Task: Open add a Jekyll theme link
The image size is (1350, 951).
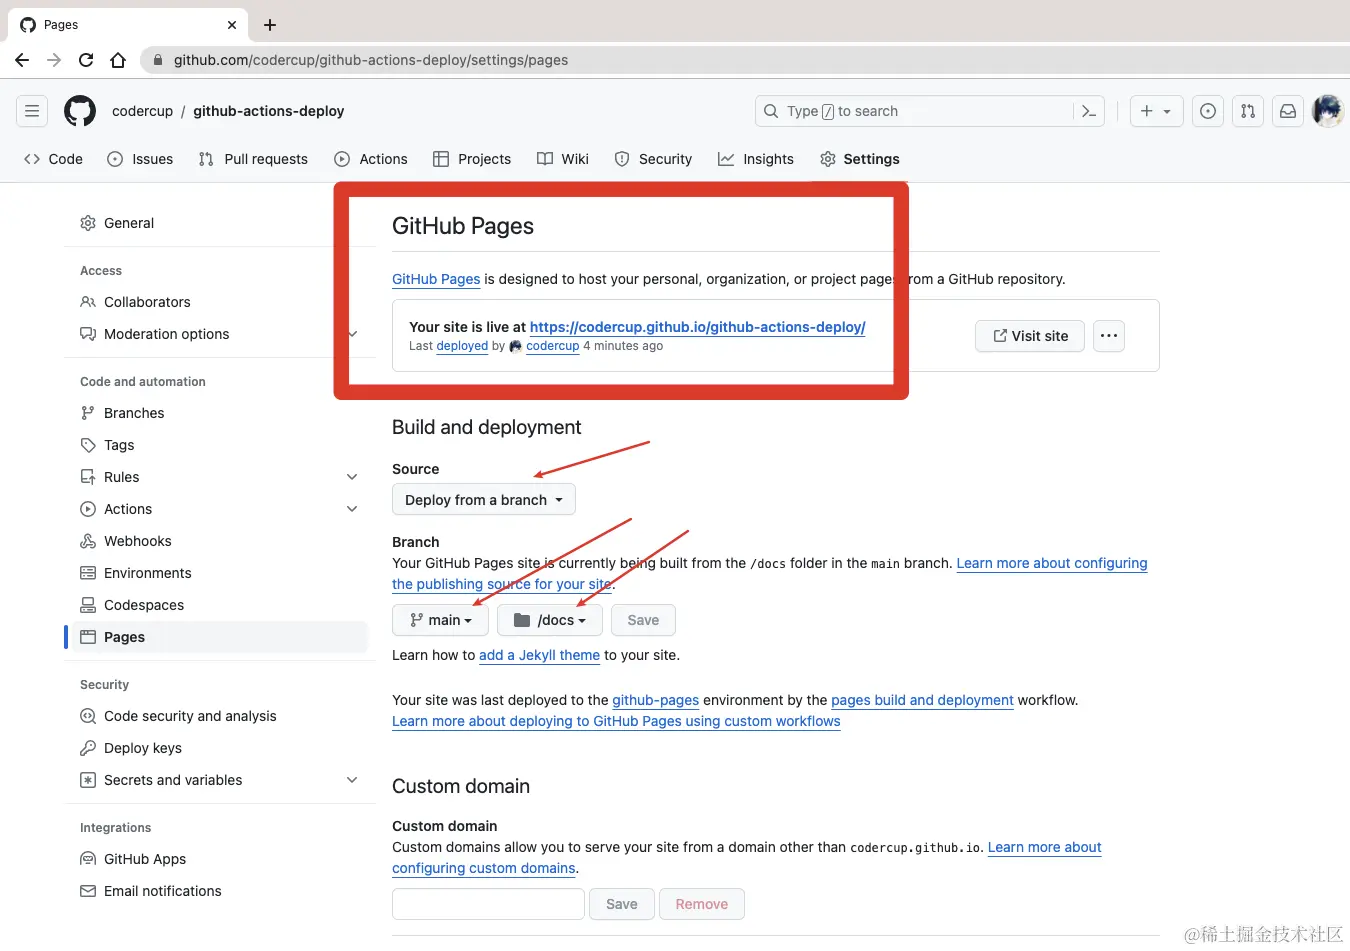Action: pyautogui.click(x=539, y=655)
